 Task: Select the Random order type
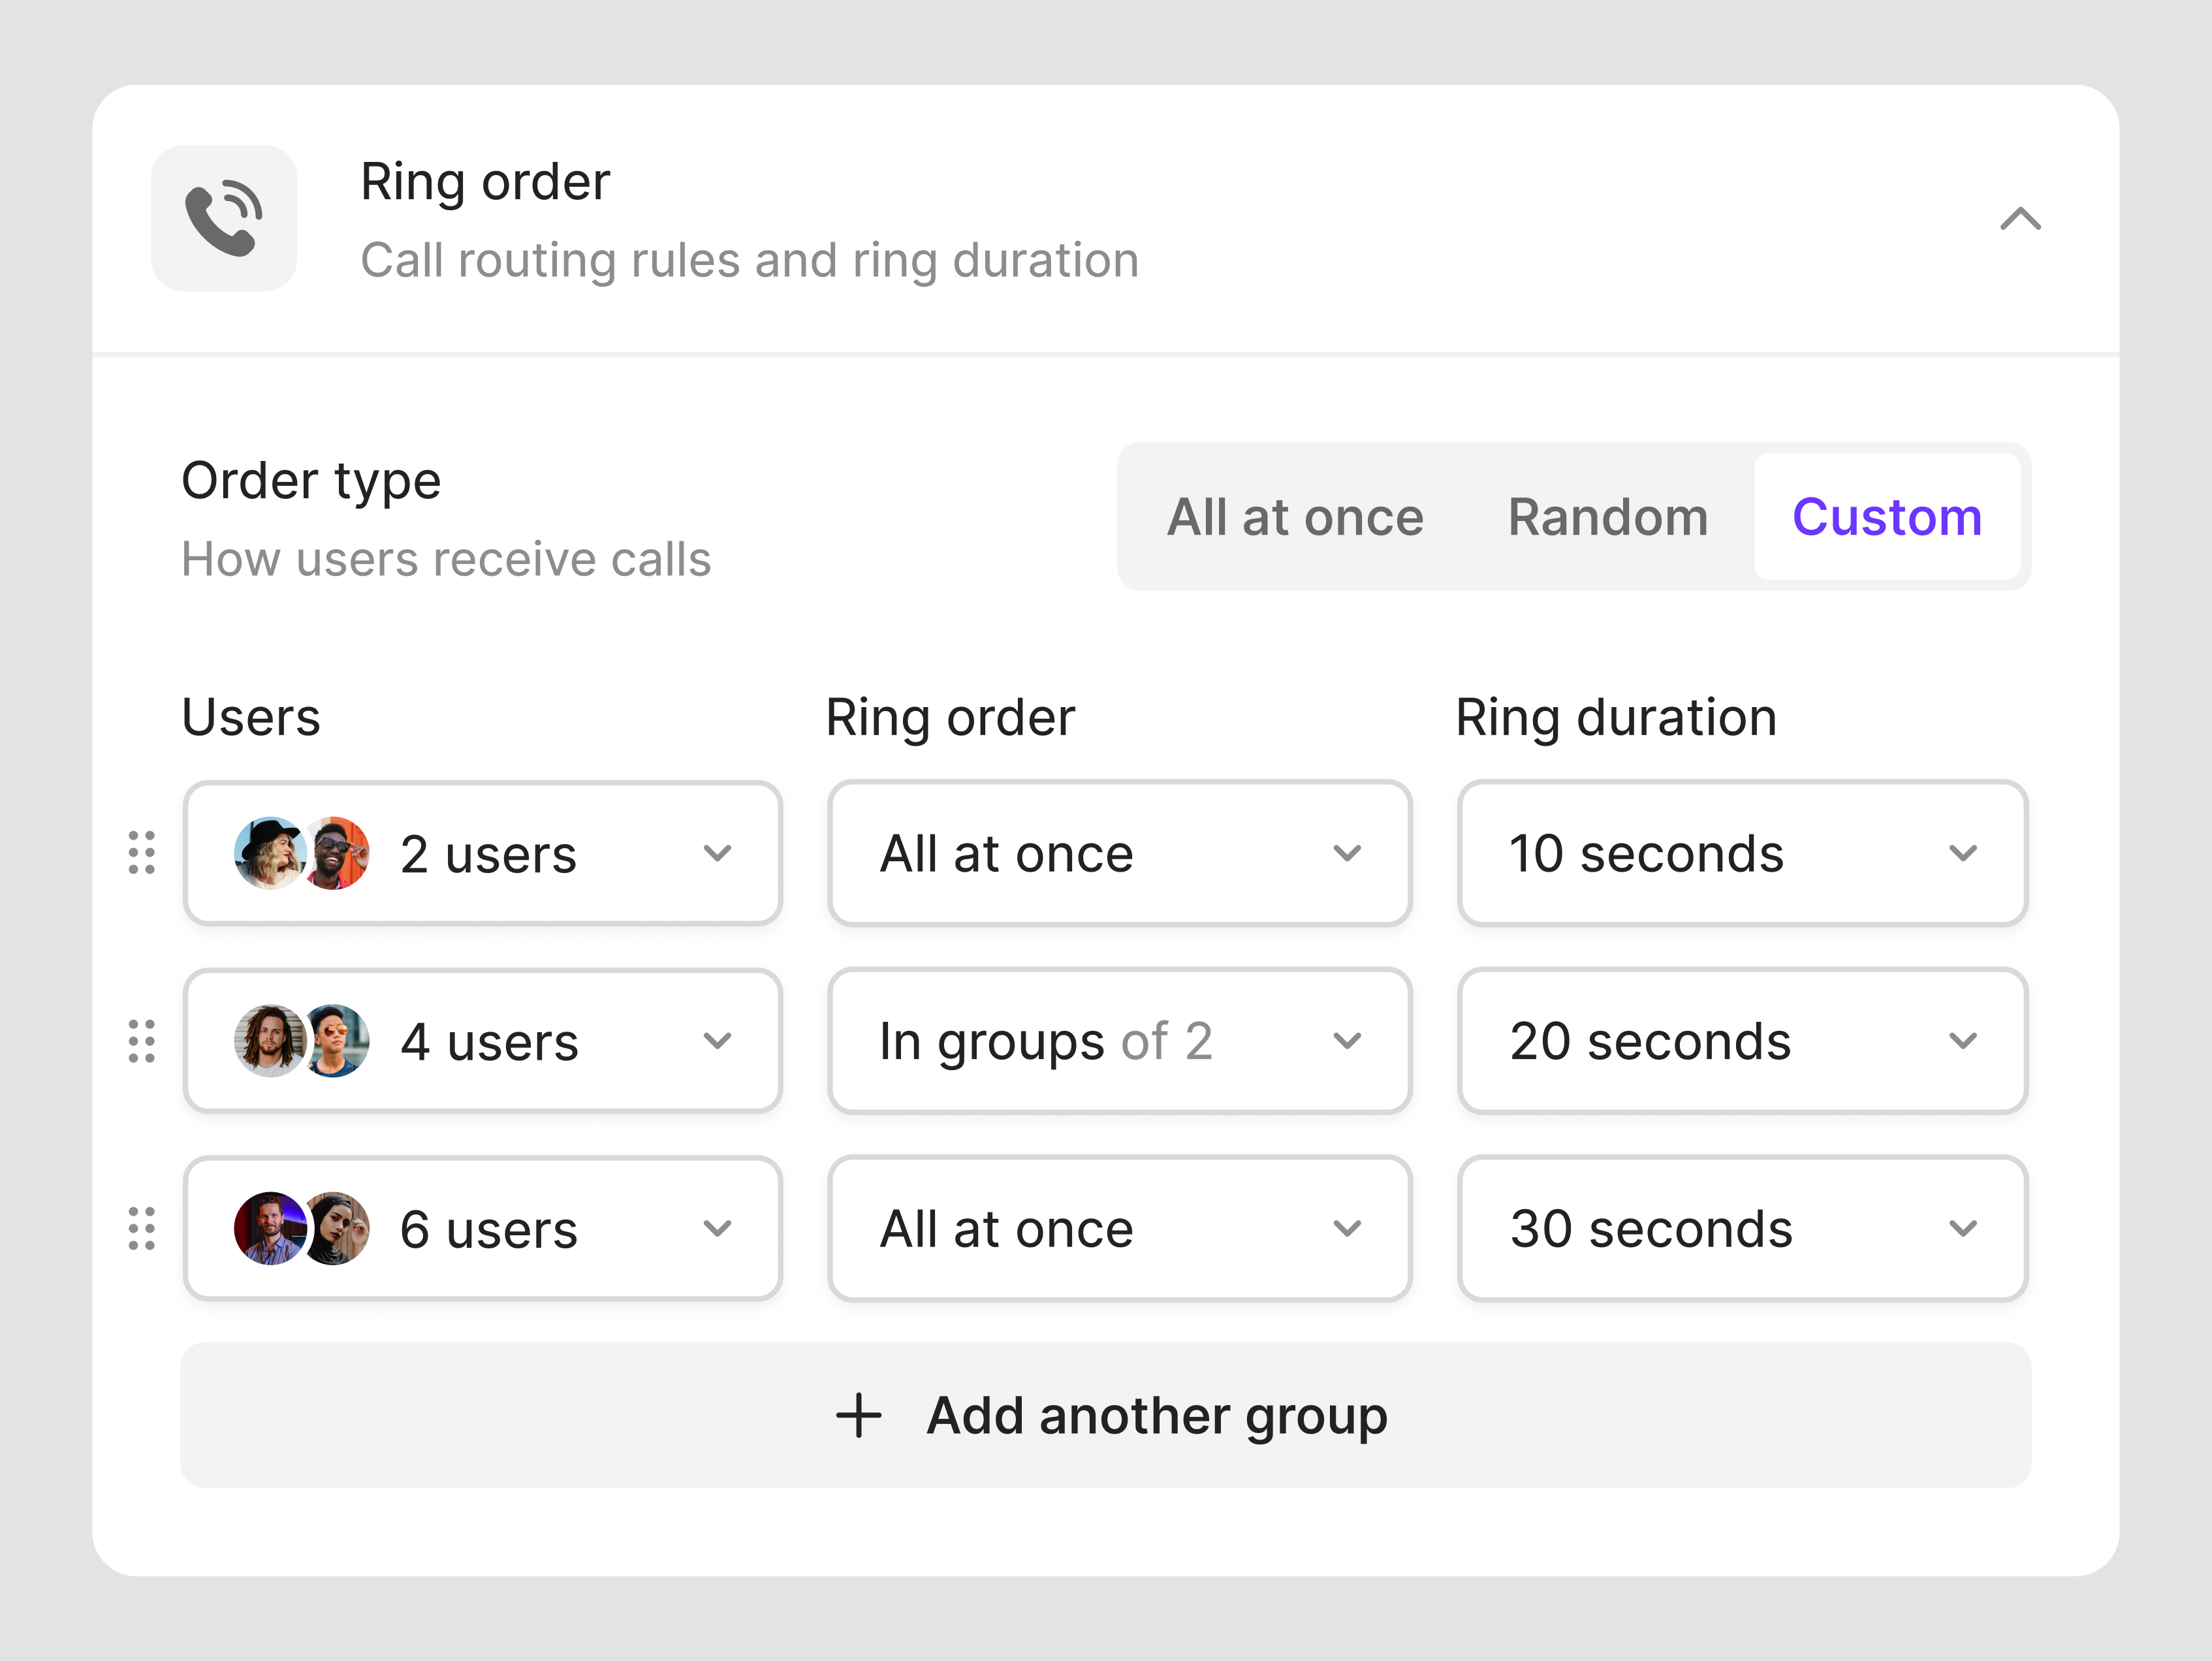[x=1607, y=517]
